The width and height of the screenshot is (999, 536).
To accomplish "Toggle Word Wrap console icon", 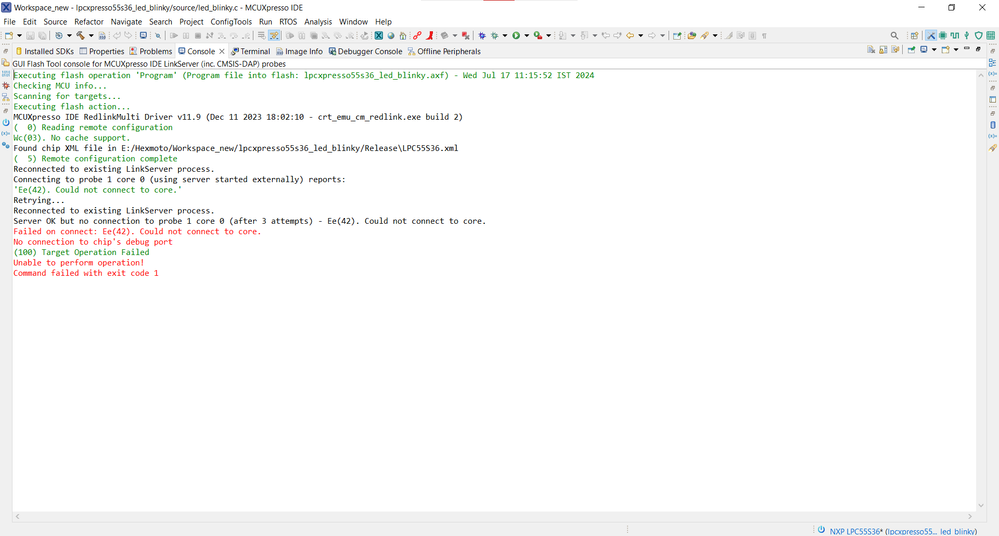I will [x=895, y=50].
